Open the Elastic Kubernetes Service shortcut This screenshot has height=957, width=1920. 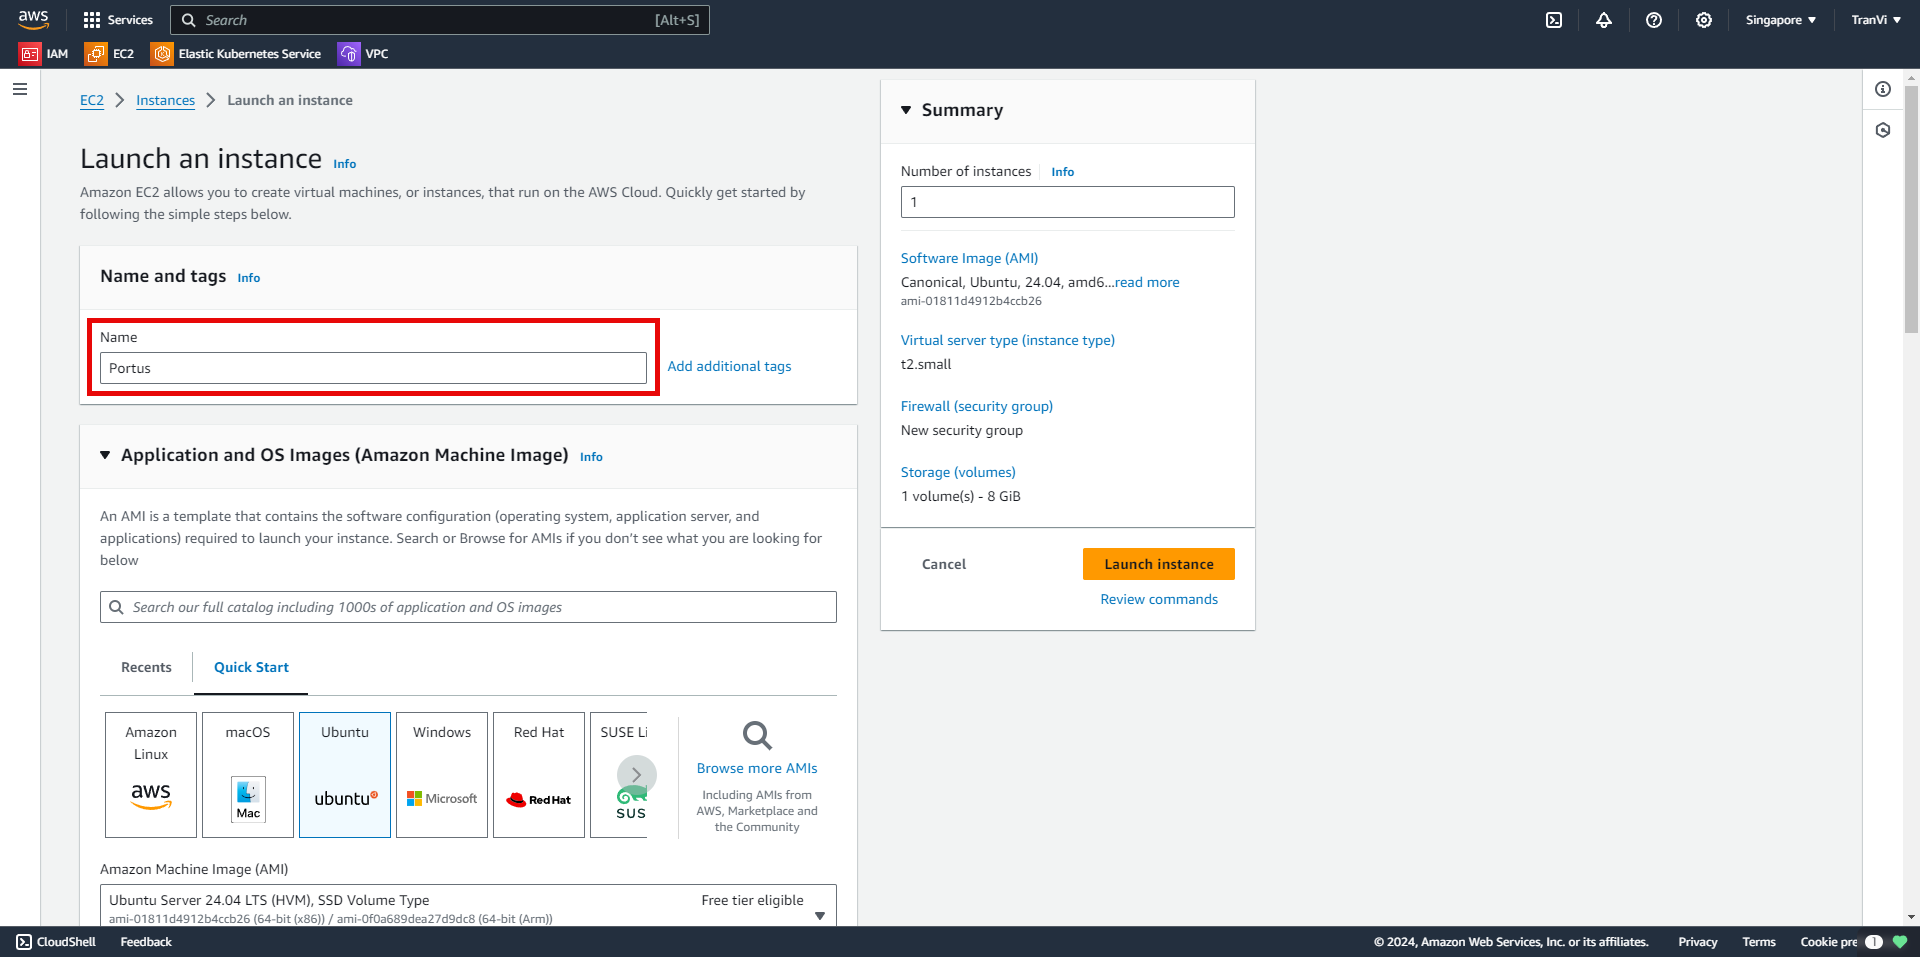coord(236,54)
